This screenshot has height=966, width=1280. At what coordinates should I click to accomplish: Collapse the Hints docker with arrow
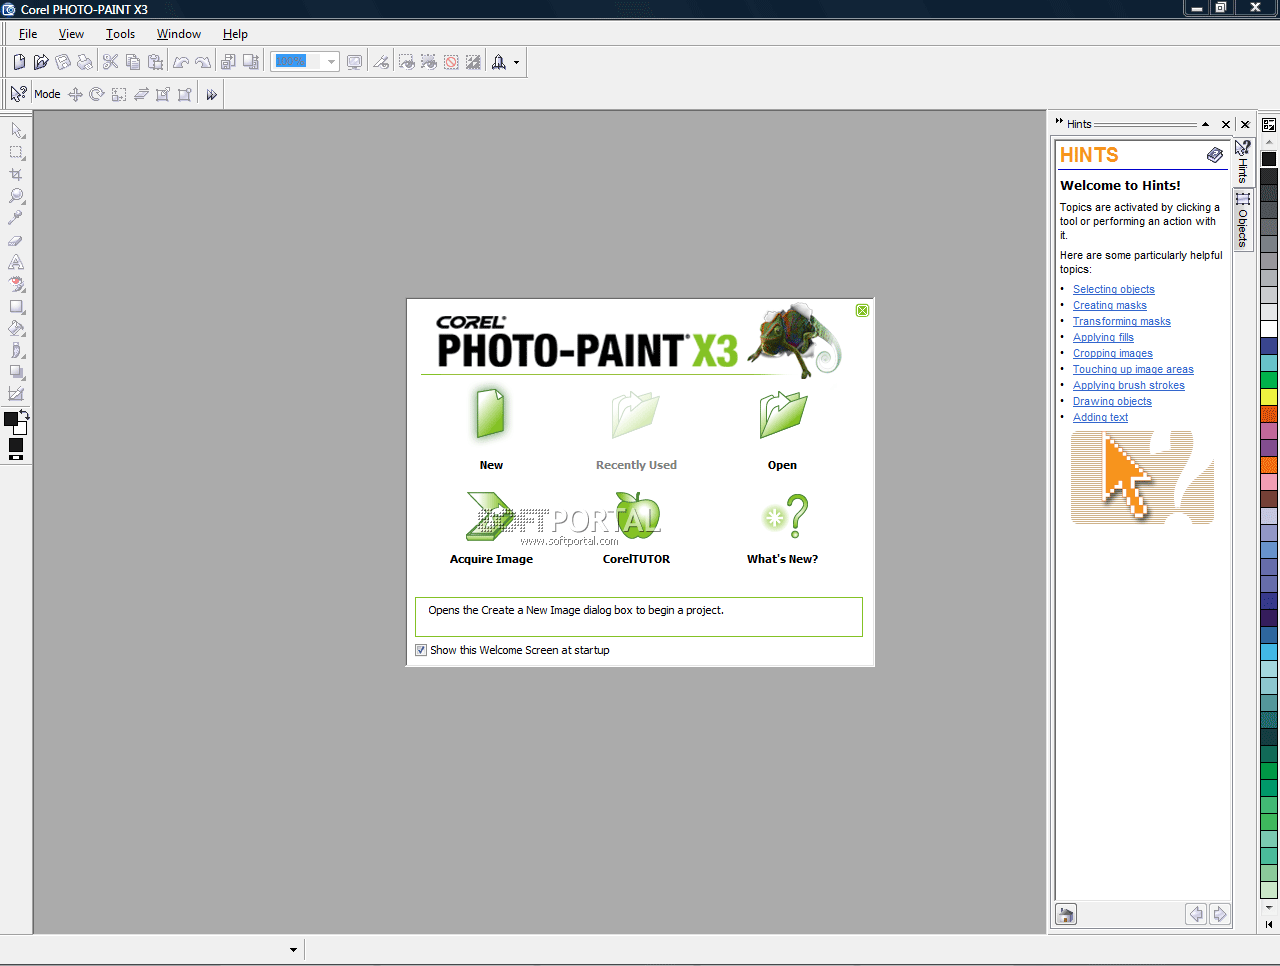point(1205,124)
